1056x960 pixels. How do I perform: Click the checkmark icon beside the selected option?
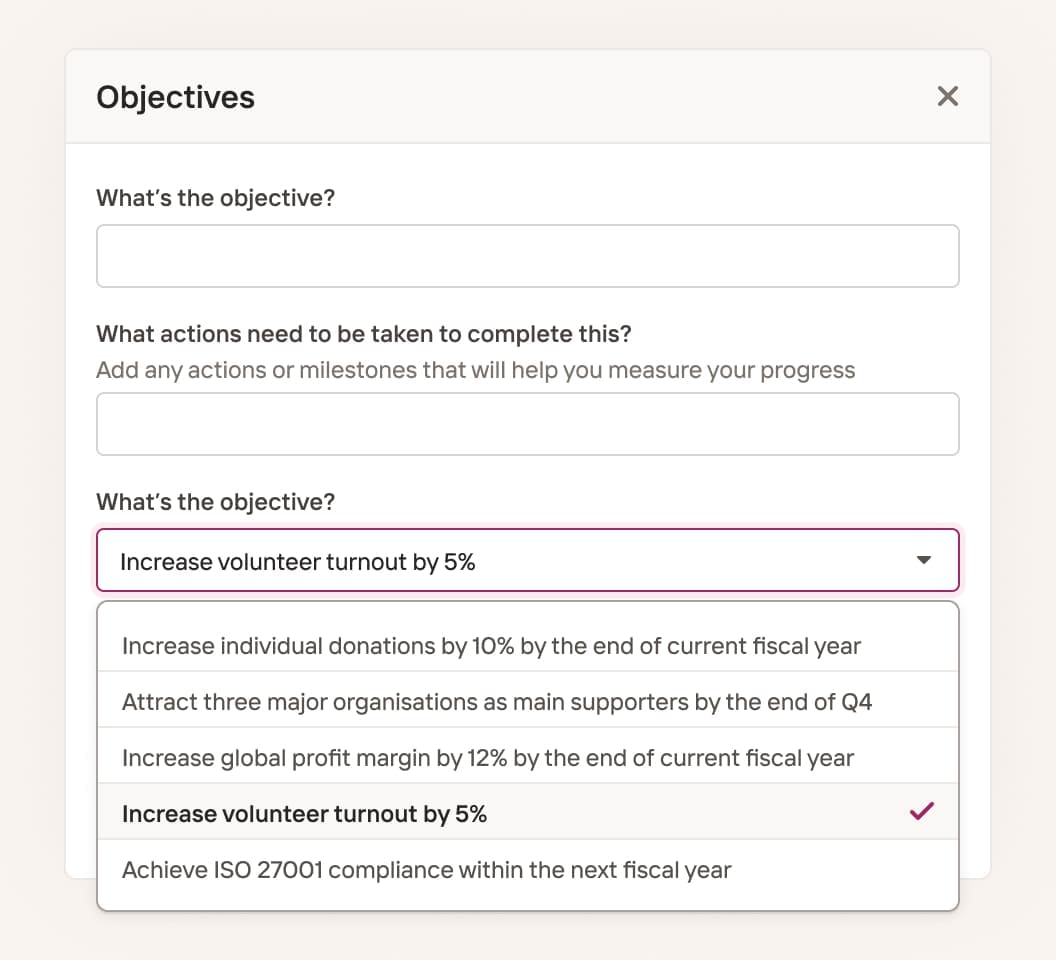tap(921, 811)
